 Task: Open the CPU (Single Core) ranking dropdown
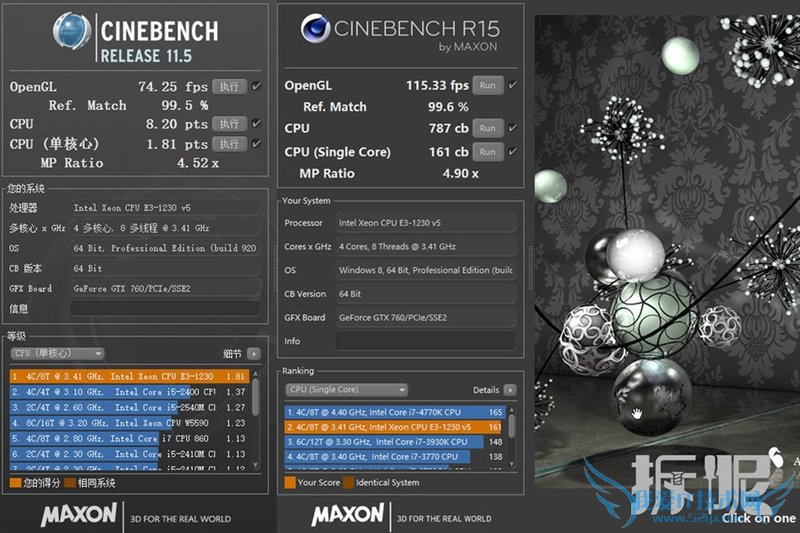(x=346, y=390)
